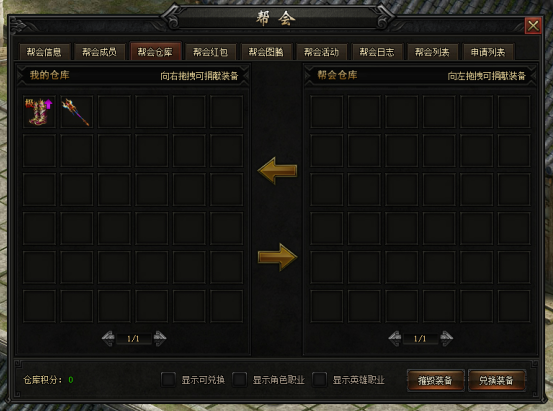Go to previous page in 我的仓库
Viewport: 553px width, 411px height.
108,339
